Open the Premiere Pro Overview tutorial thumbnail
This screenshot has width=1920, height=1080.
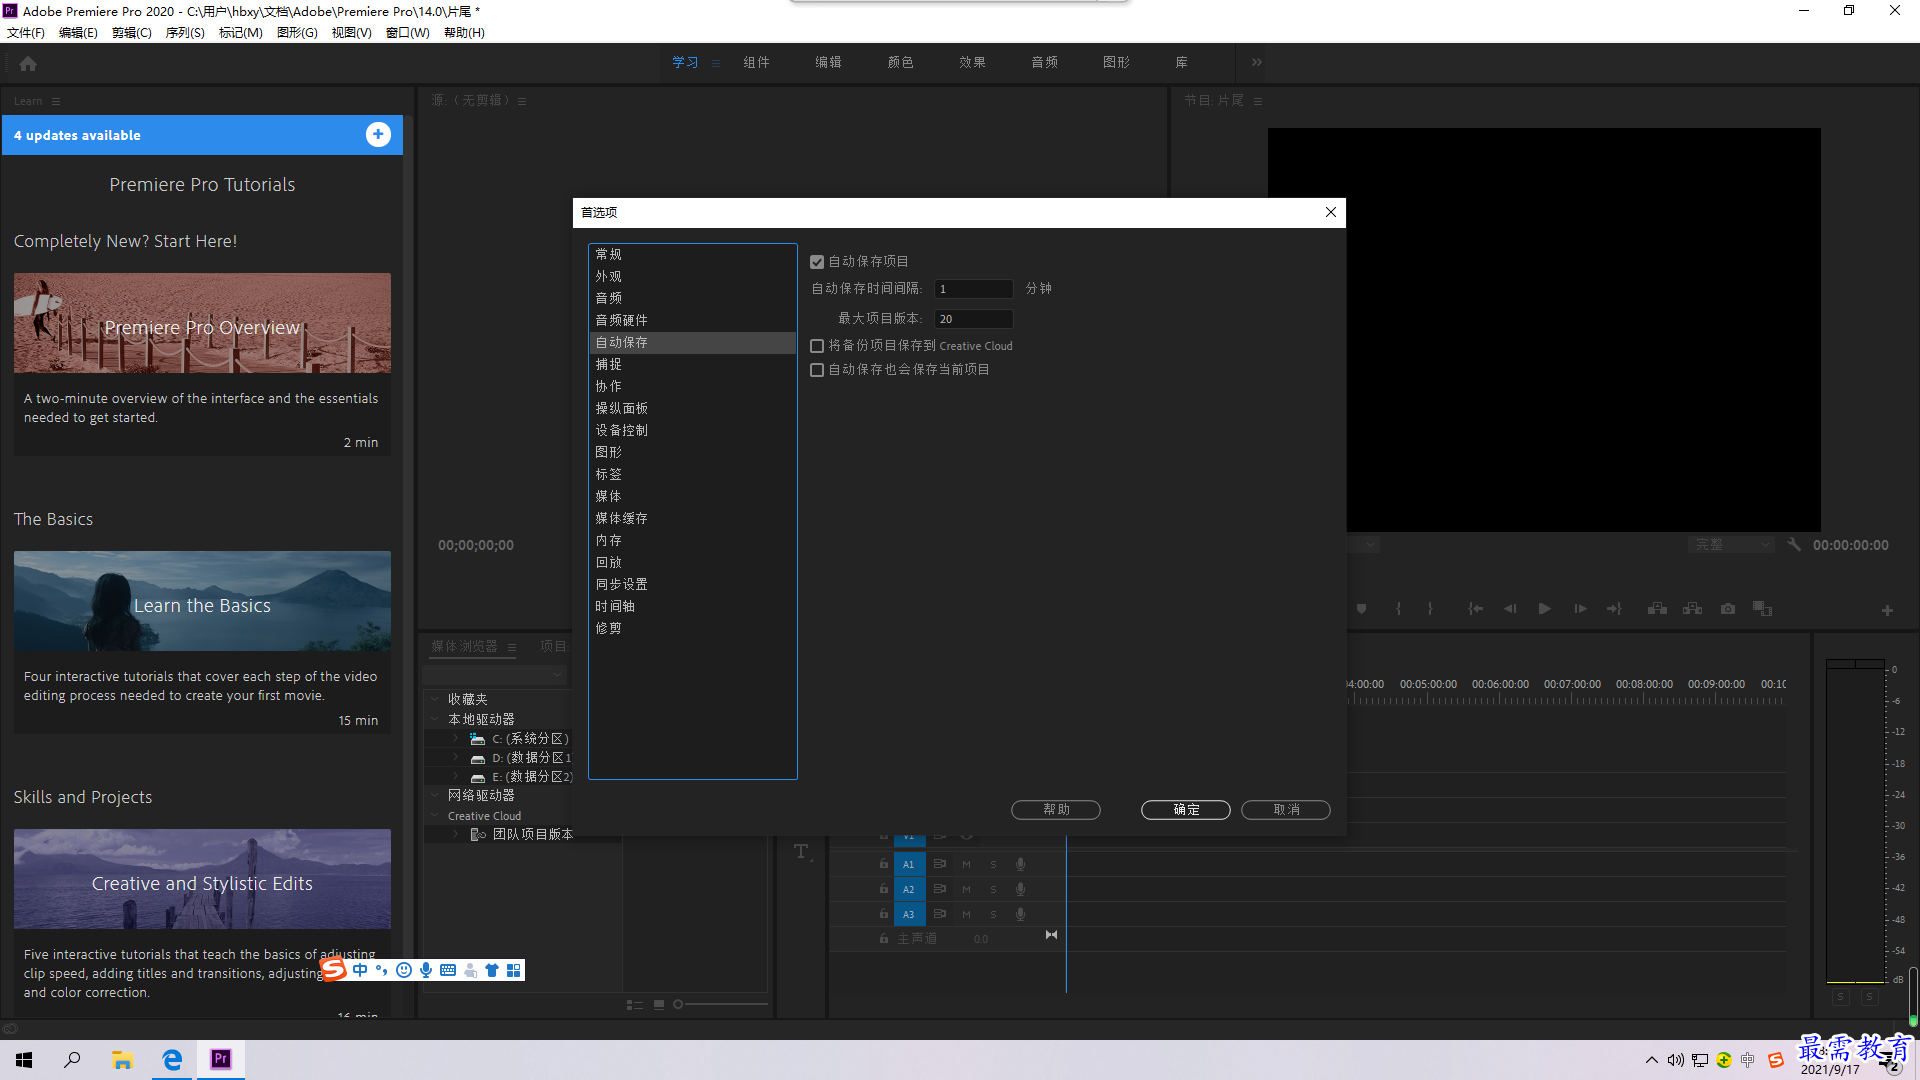coord(202,323)
